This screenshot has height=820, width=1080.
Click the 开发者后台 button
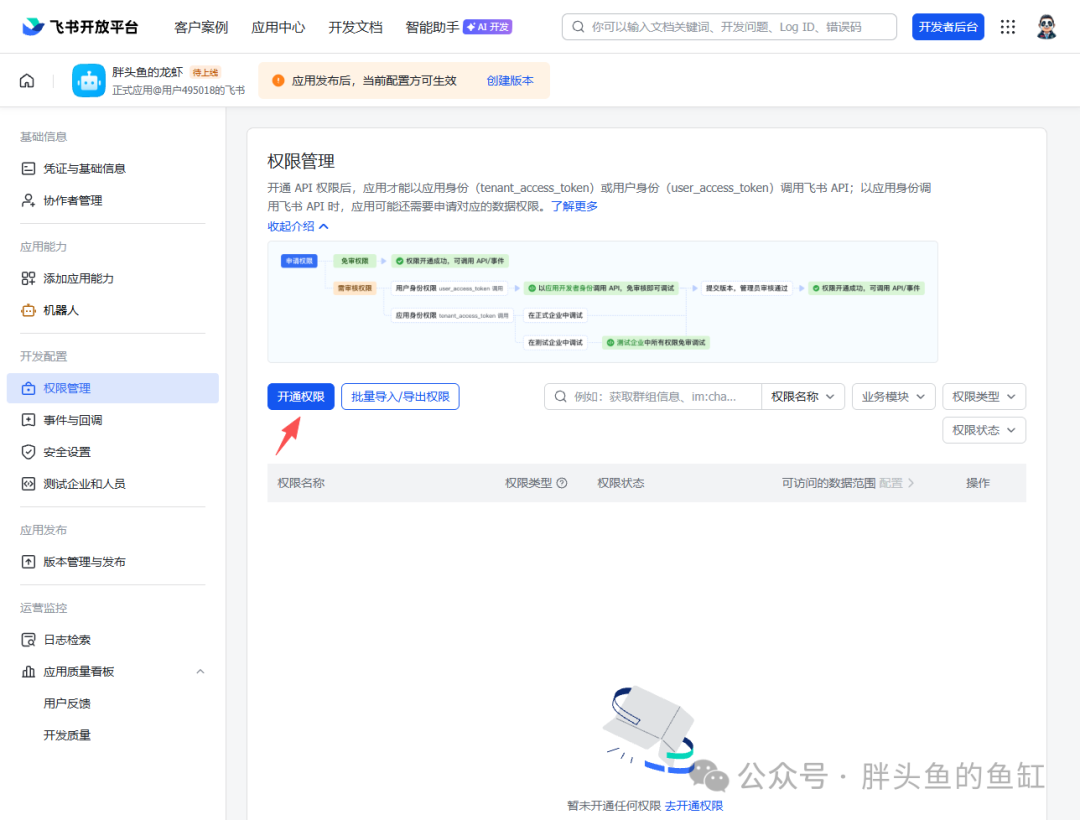click(948, 27)
